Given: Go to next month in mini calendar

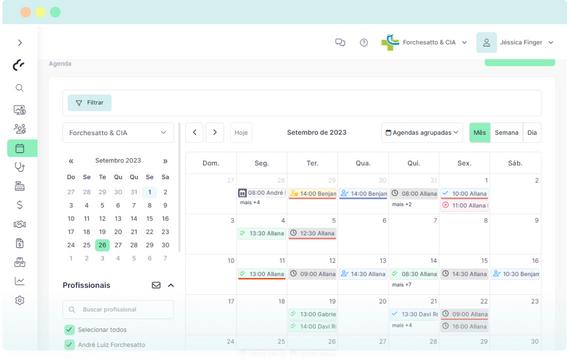Looking at the screenshot, I should click(x=165, y=161).
